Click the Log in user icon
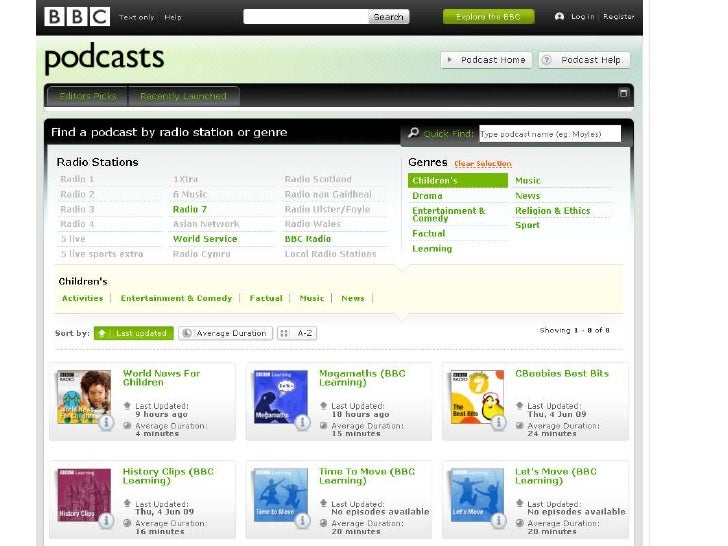This screenshot has width=728, height=546. pos(559,17)
